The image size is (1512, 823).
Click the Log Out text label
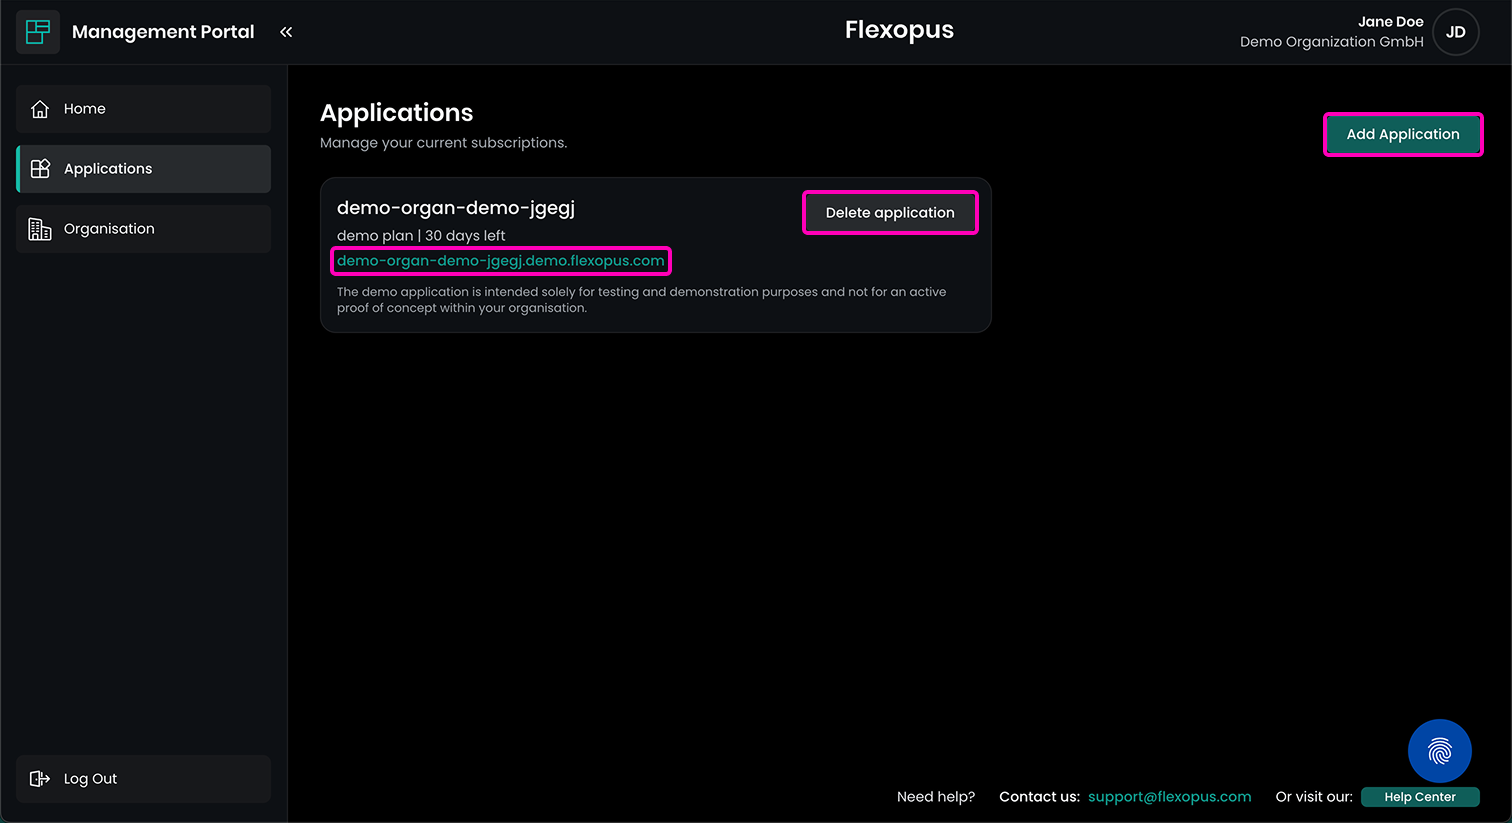90,779
